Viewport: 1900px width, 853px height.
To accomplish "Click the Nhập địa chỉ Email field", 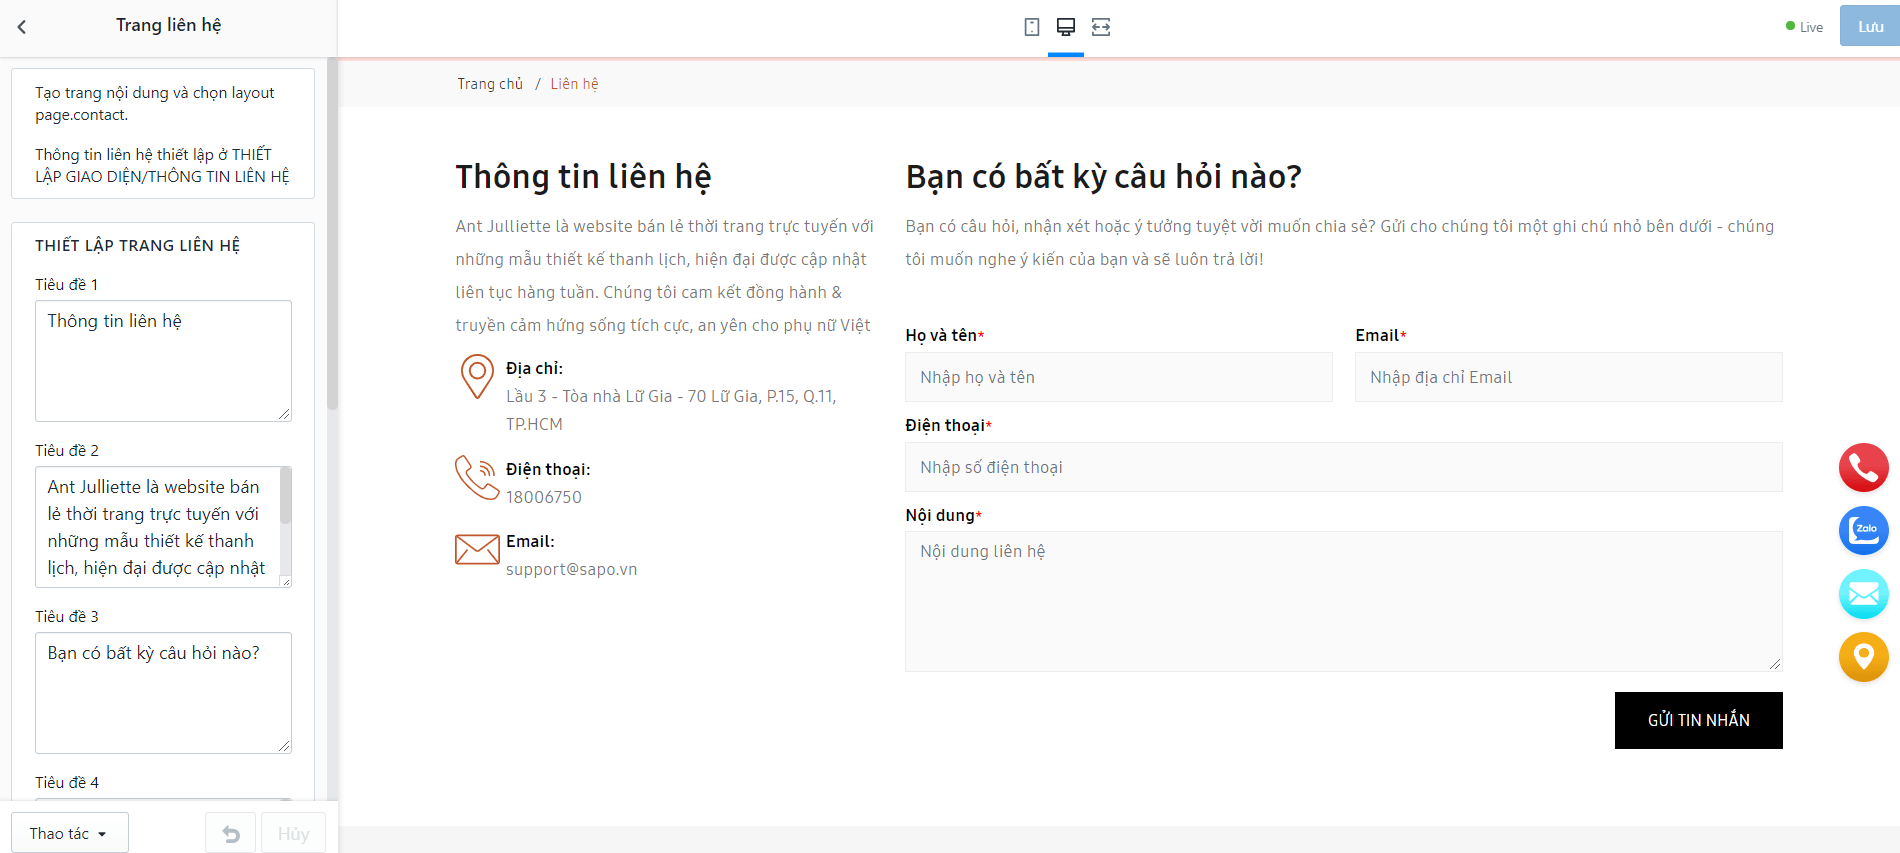I will (1569, 377).
